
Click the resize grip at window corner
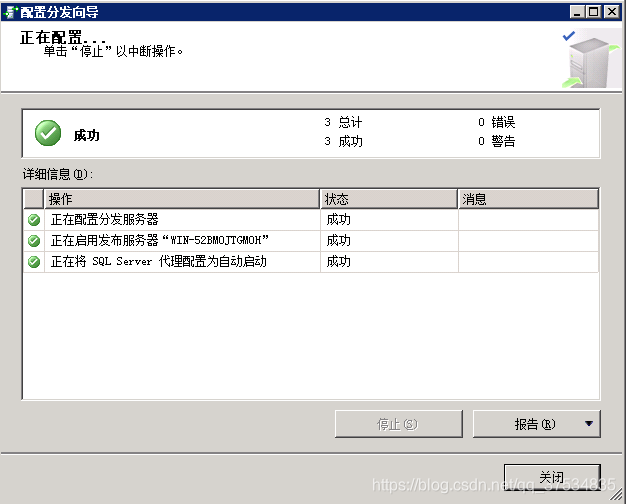617,495
